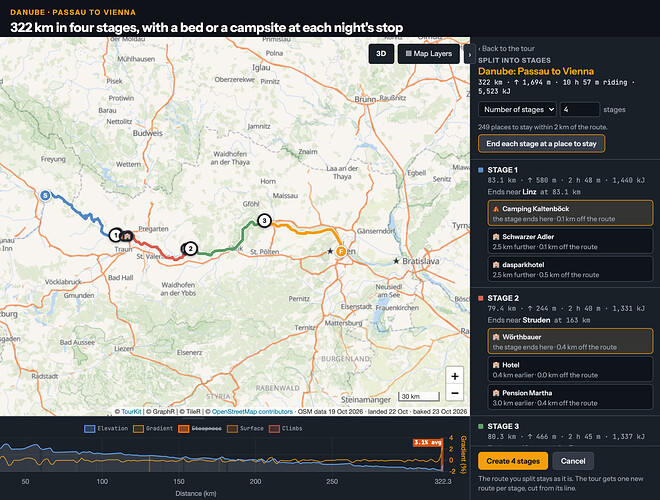Select stage 1 end marker on the map
The width and height of the screenshot is (660, 500).
point(116,235)
